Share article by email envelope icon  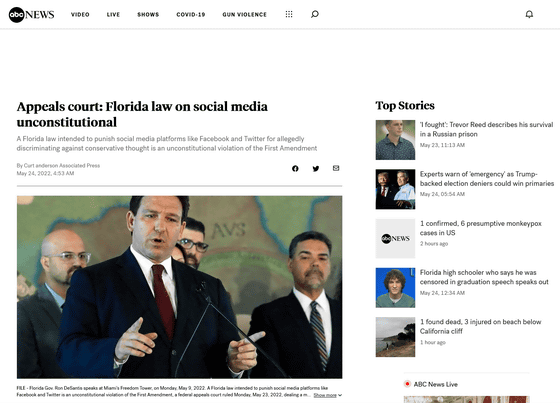click(x=336, y=168)
